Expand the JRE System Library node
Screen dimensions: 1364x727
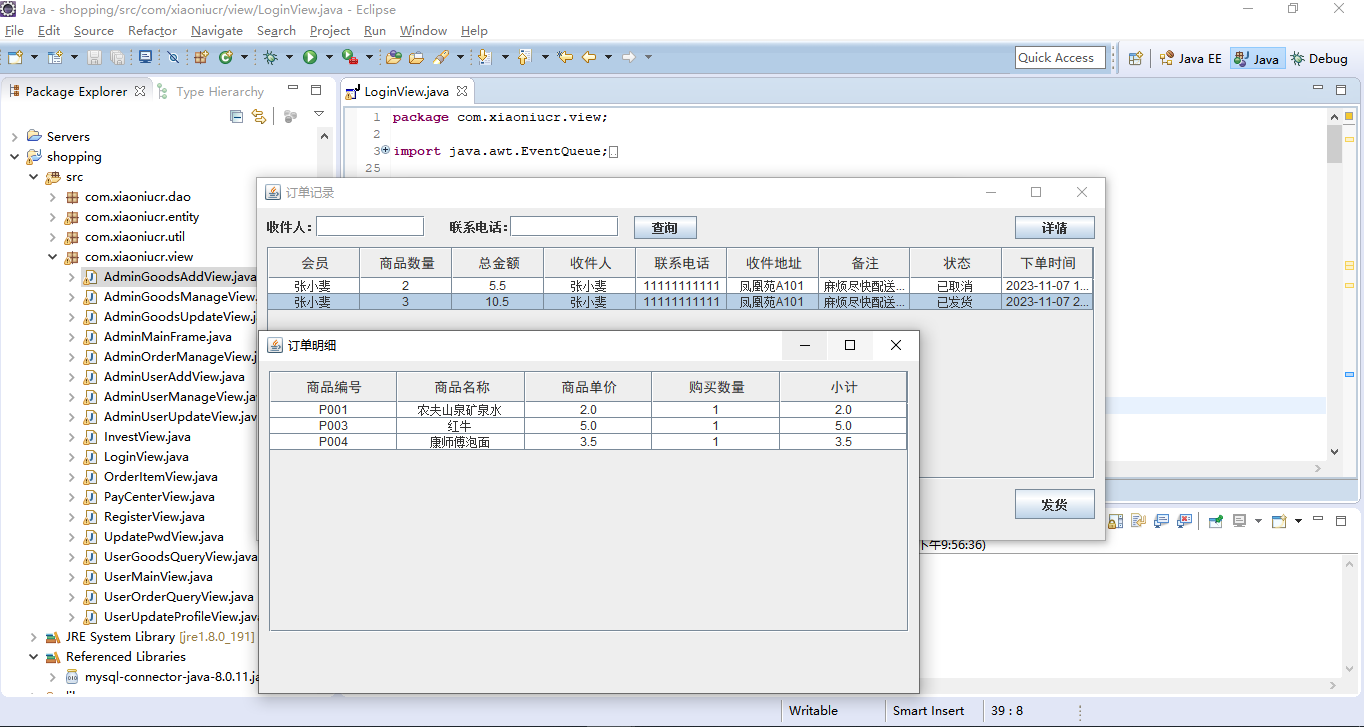33,637
